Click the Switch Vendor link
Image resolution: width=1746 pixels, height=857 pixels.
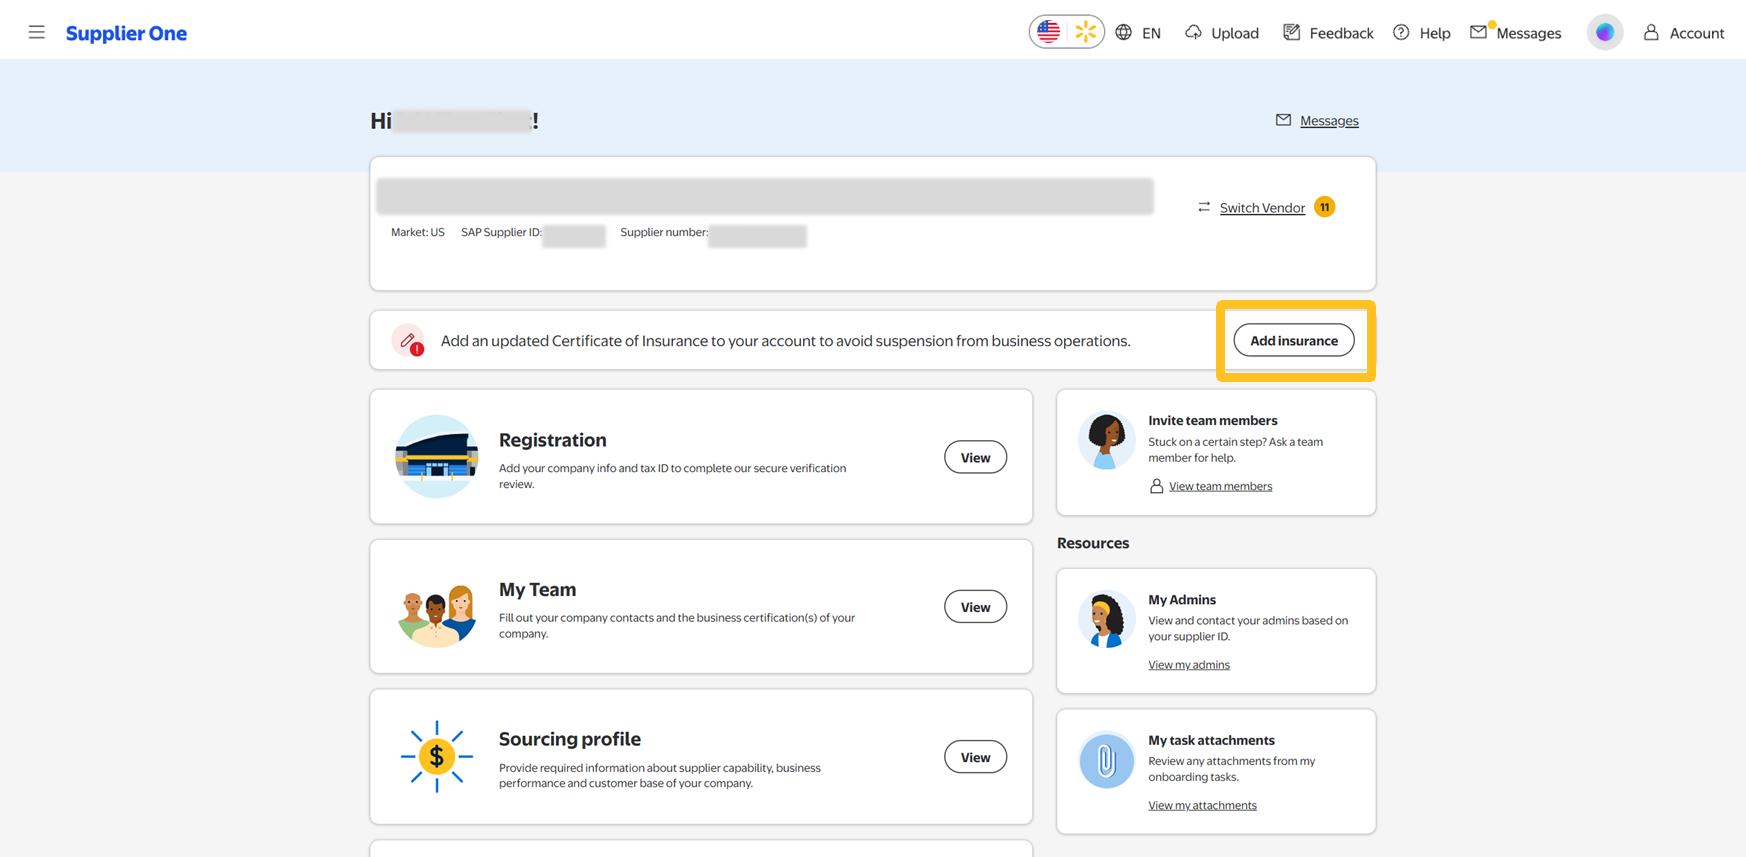tap(1262, 208)
